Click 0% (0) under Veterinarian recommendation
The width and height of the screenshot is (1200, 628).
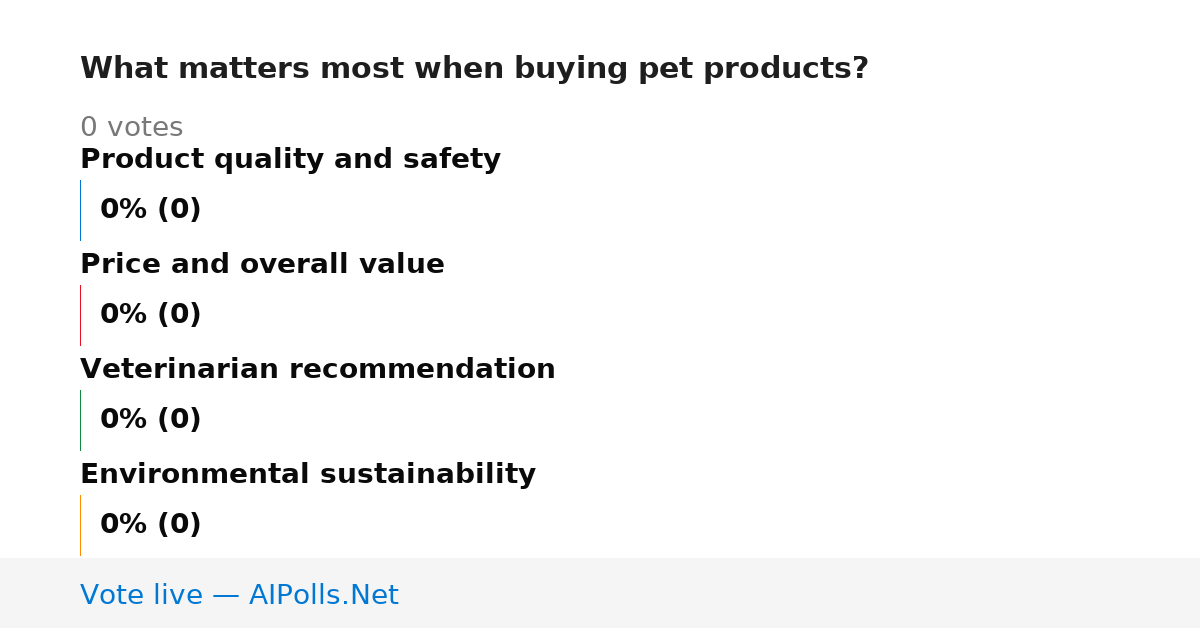tap(150, 420)
